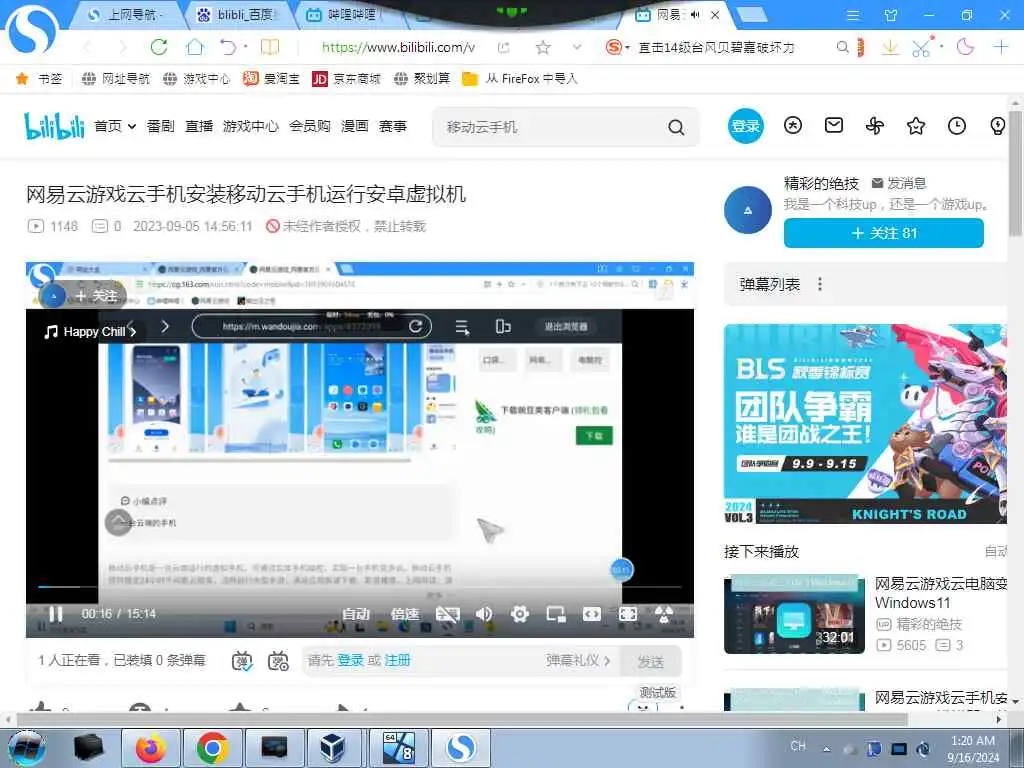
Task: Toggle danmaku display switch
Action: [x=242, y=661]
